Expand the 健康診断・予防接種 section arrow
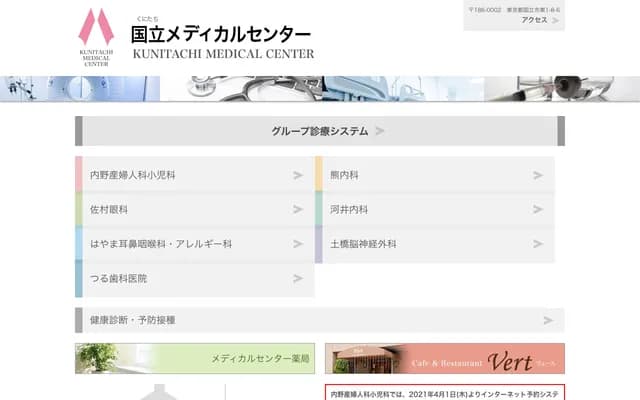Image resolution: width=640 pixels, height=400 pixels. pyautogui.click(x=548, y=320)
